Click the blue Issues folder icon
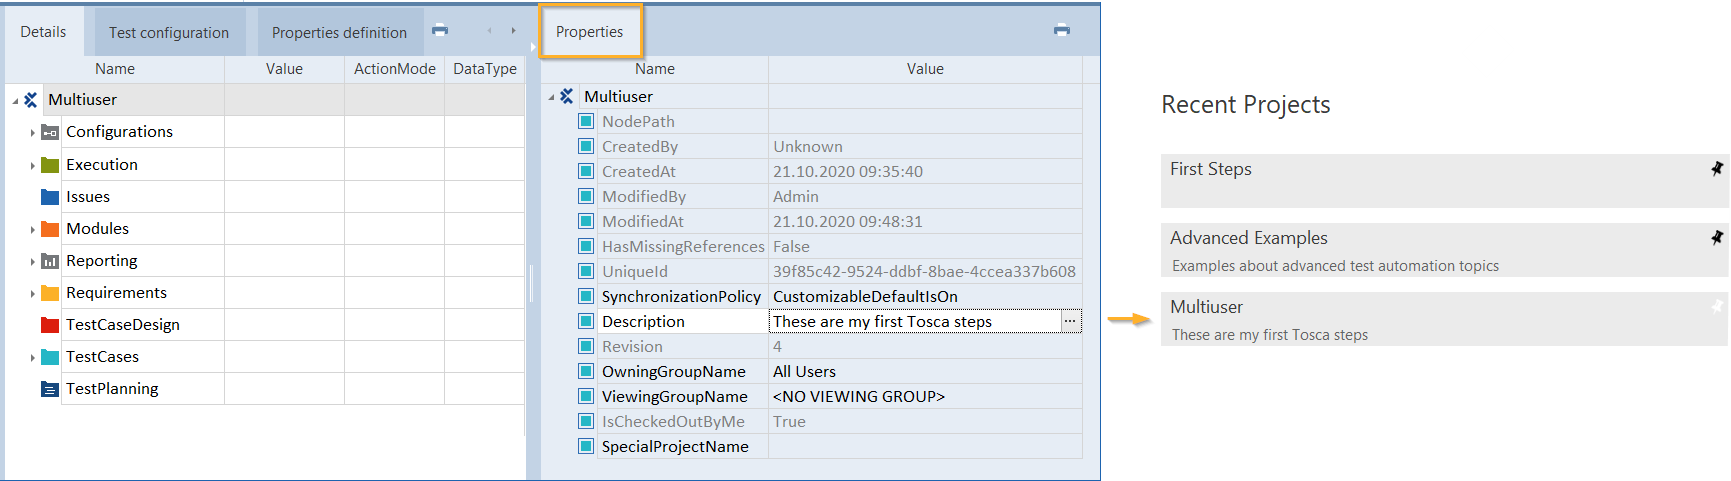The height and width of the screenshot is (481, 1731). pos(50,197)
